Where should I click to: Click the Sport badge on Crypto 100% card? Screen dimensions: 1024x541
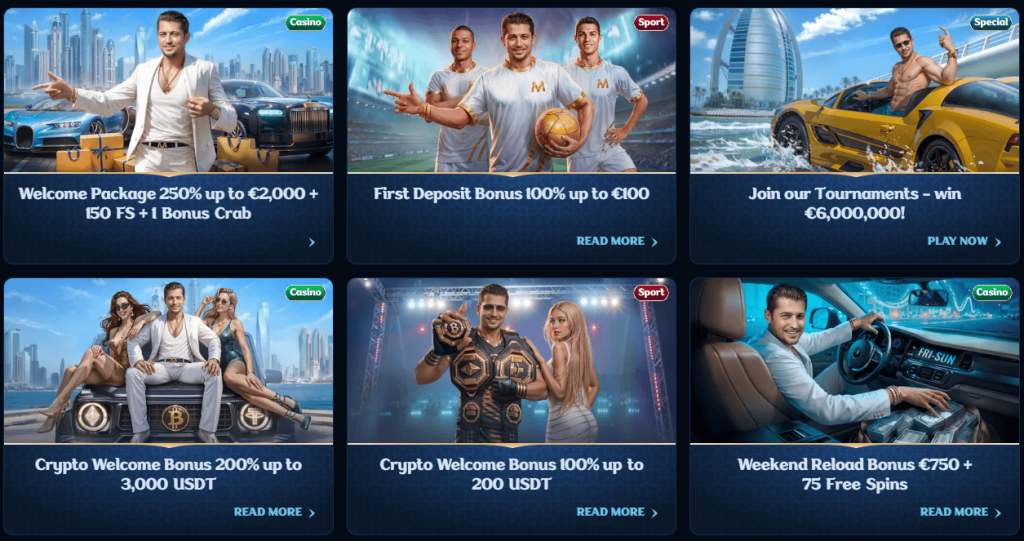[651, 293]
